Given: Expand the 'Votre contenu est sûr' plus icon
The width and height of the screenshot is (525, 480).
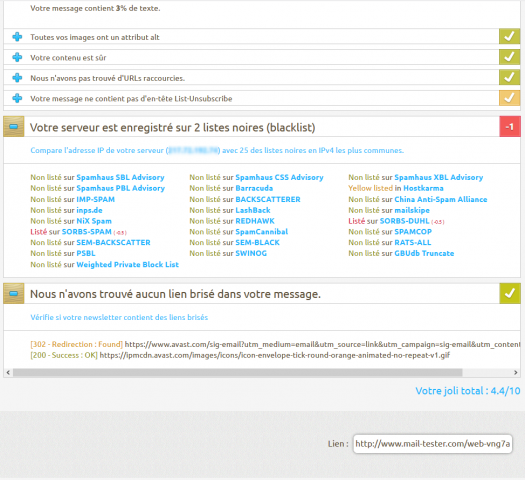Looking at the screenshot, I should pos(17,57).
